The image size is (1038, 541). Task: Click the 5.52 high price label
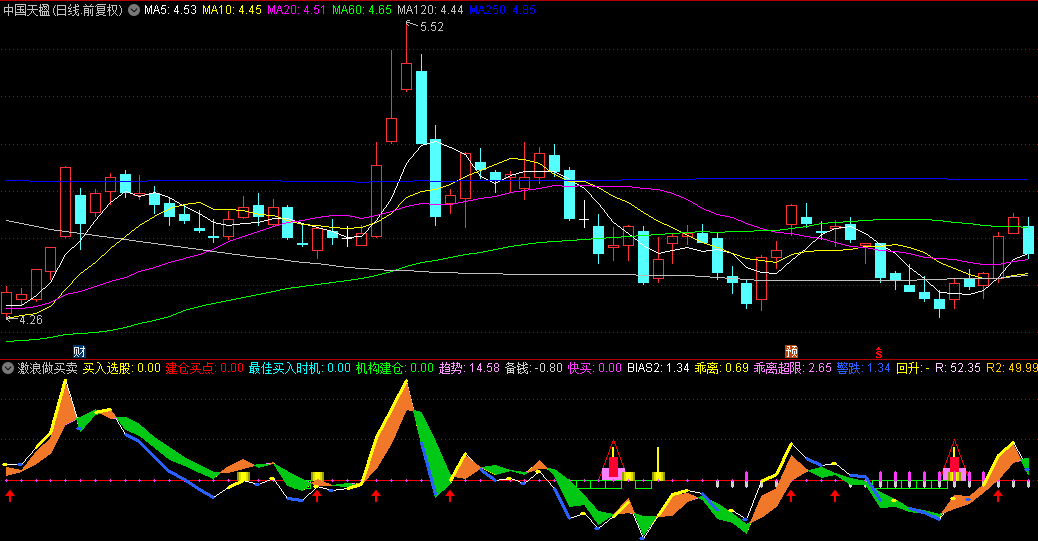point(431,27)
